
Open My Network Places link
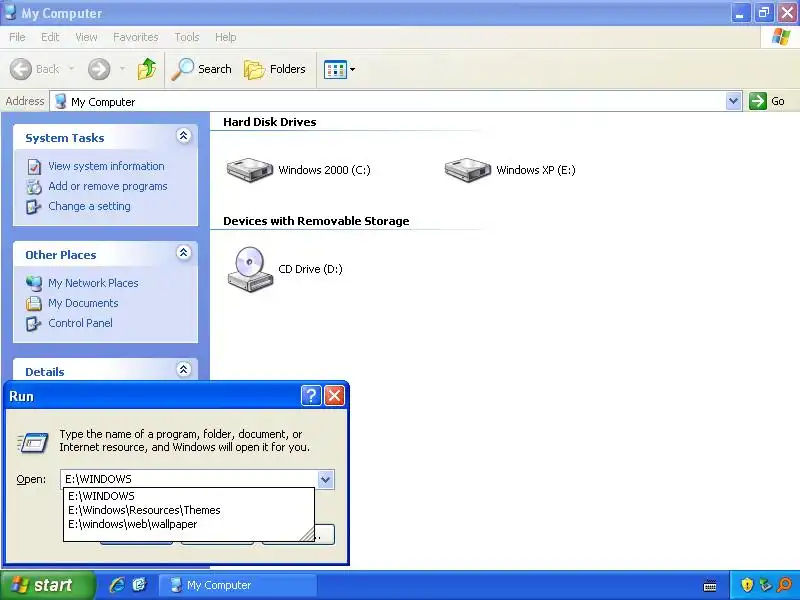[x=93, y=283]
